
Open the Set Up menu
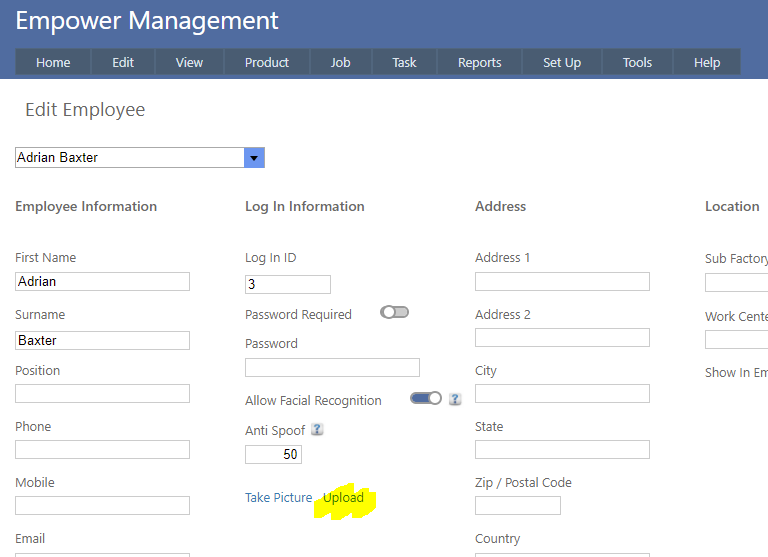pyautogui.click(x=561, y=62)
